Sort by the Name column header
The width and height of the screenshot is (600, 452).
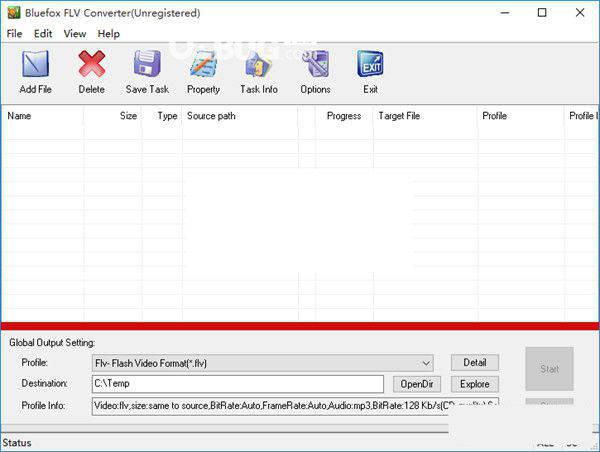(42, 116)
